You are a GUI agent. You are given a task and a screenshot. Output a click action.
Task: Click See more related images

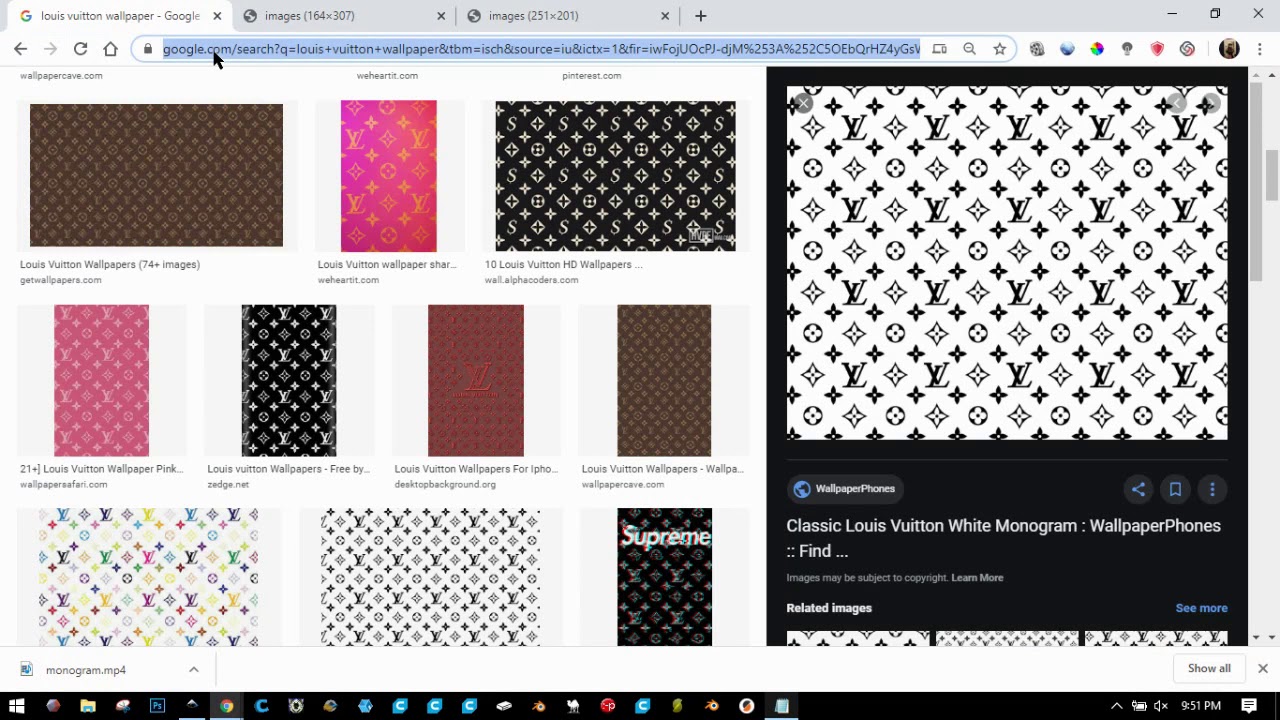1201,608
